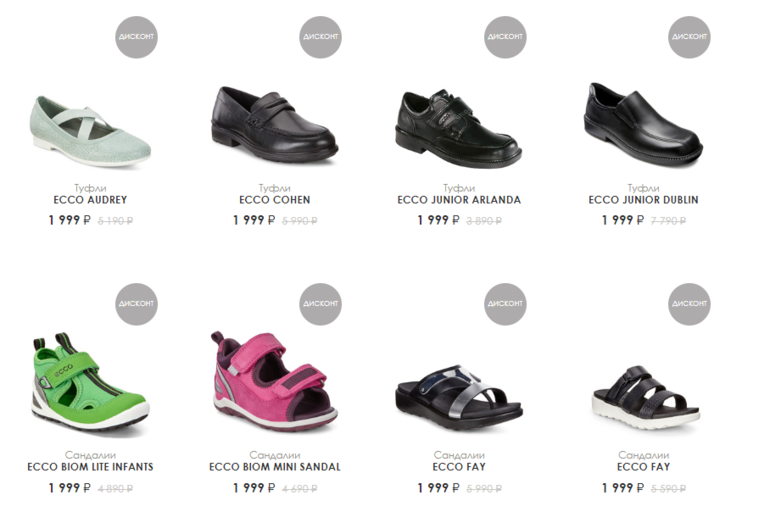Select the ECCO AUDREY product title link
The width and height of the screenshot is (770, 512).
click(90, 200)
